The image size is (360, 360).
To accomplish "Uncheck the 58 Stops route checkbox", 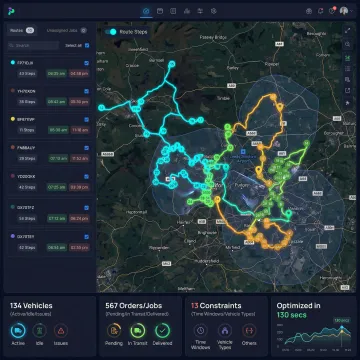I will coord(87,208).
